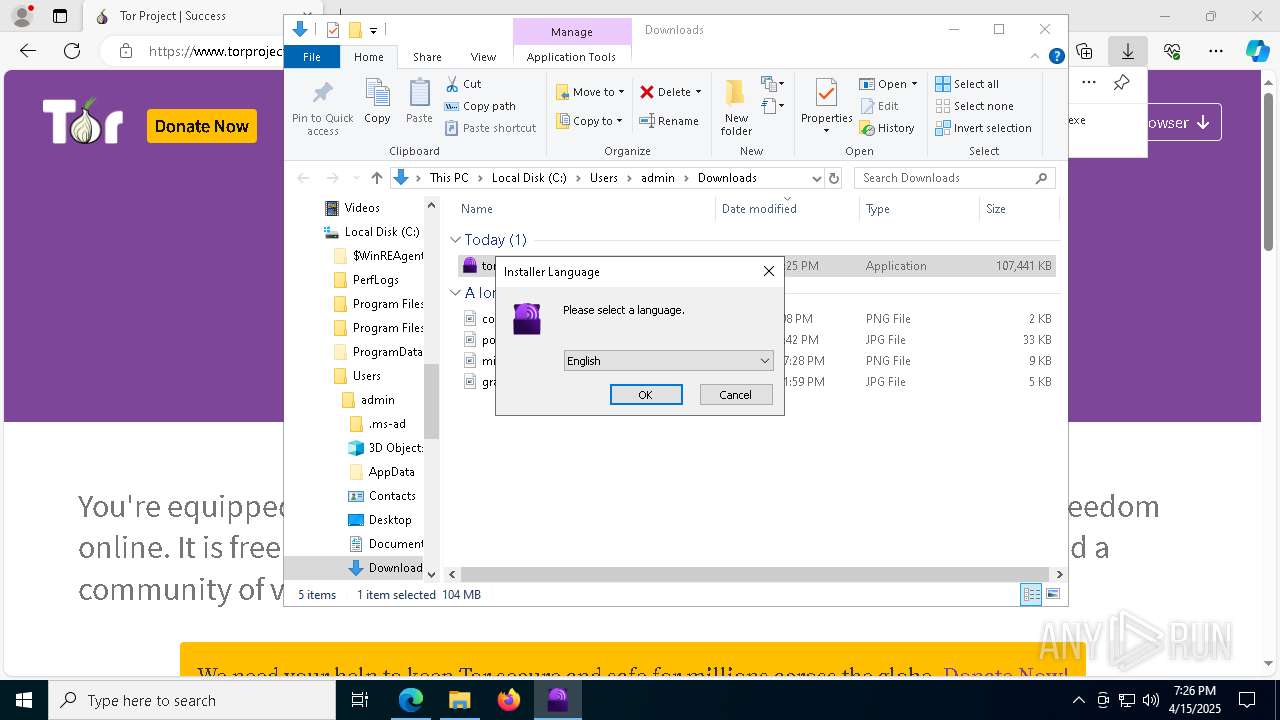
Task: Click the Properties checkmark icon
Action: [826, 93]
